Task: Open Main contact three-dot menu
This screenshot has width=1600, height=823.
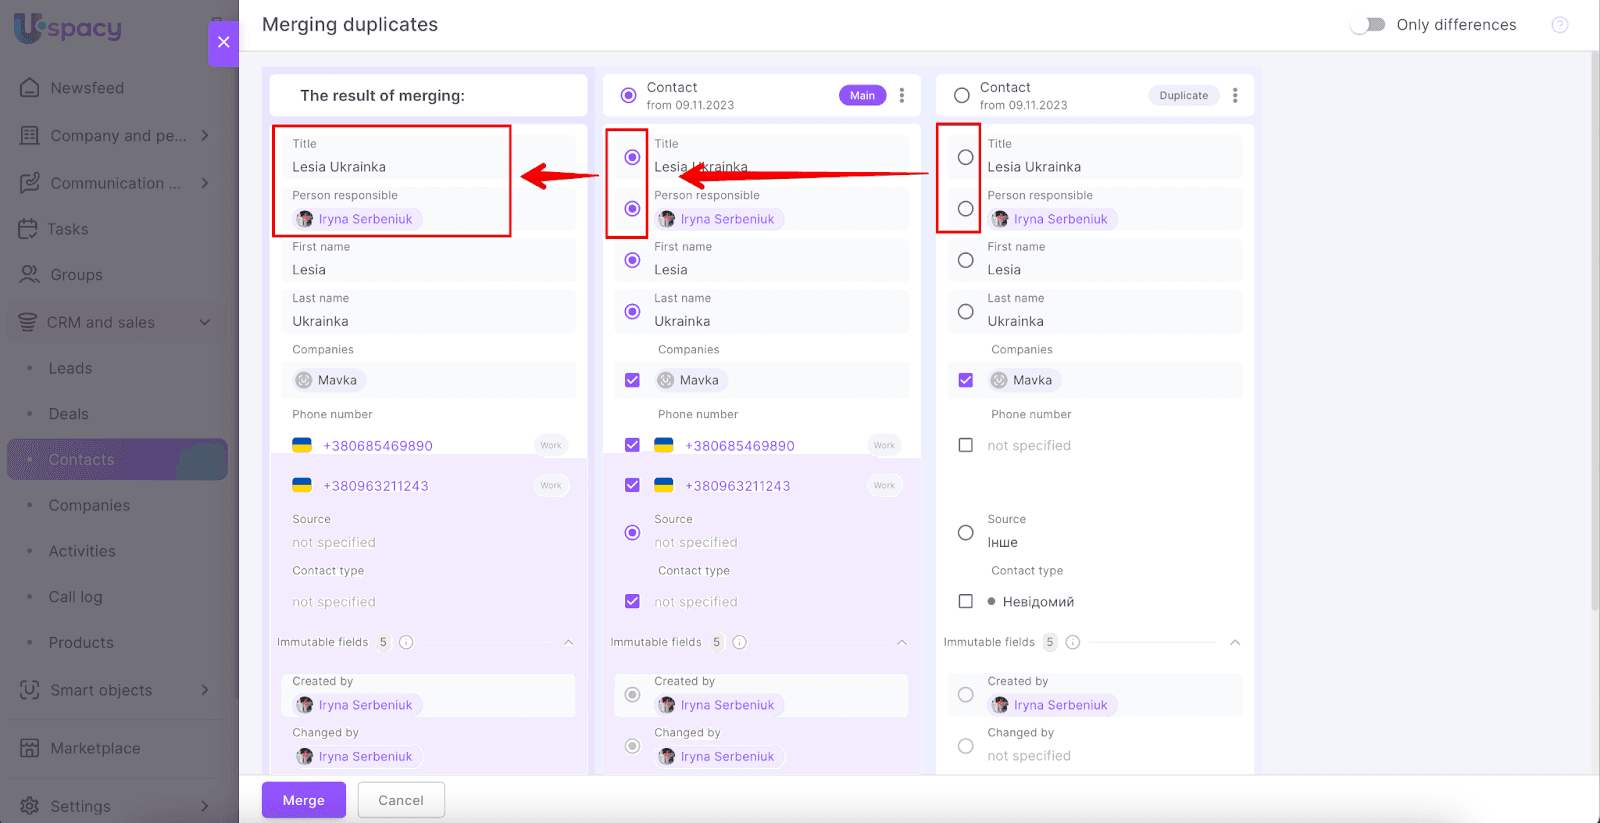Action: point(901,95)
